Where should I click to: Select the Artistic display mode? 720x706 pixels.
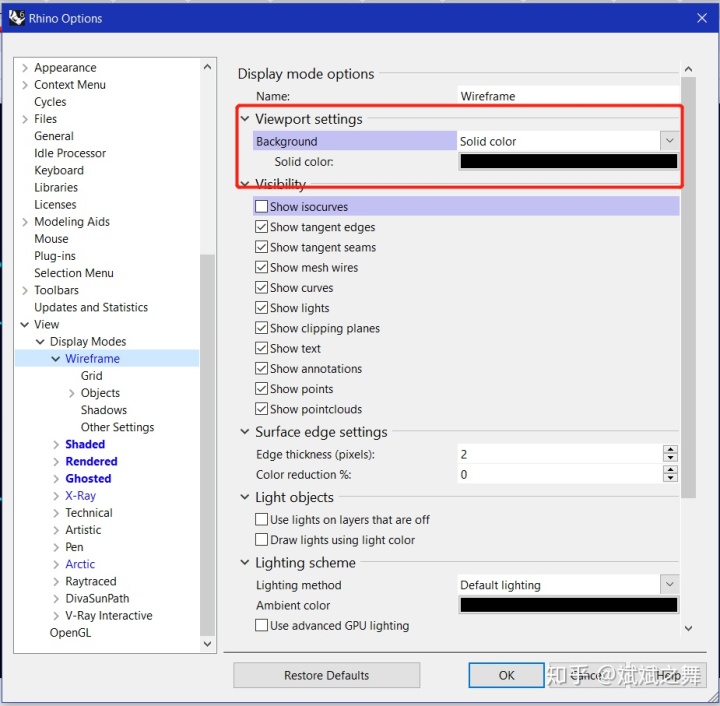coord(83,530)
